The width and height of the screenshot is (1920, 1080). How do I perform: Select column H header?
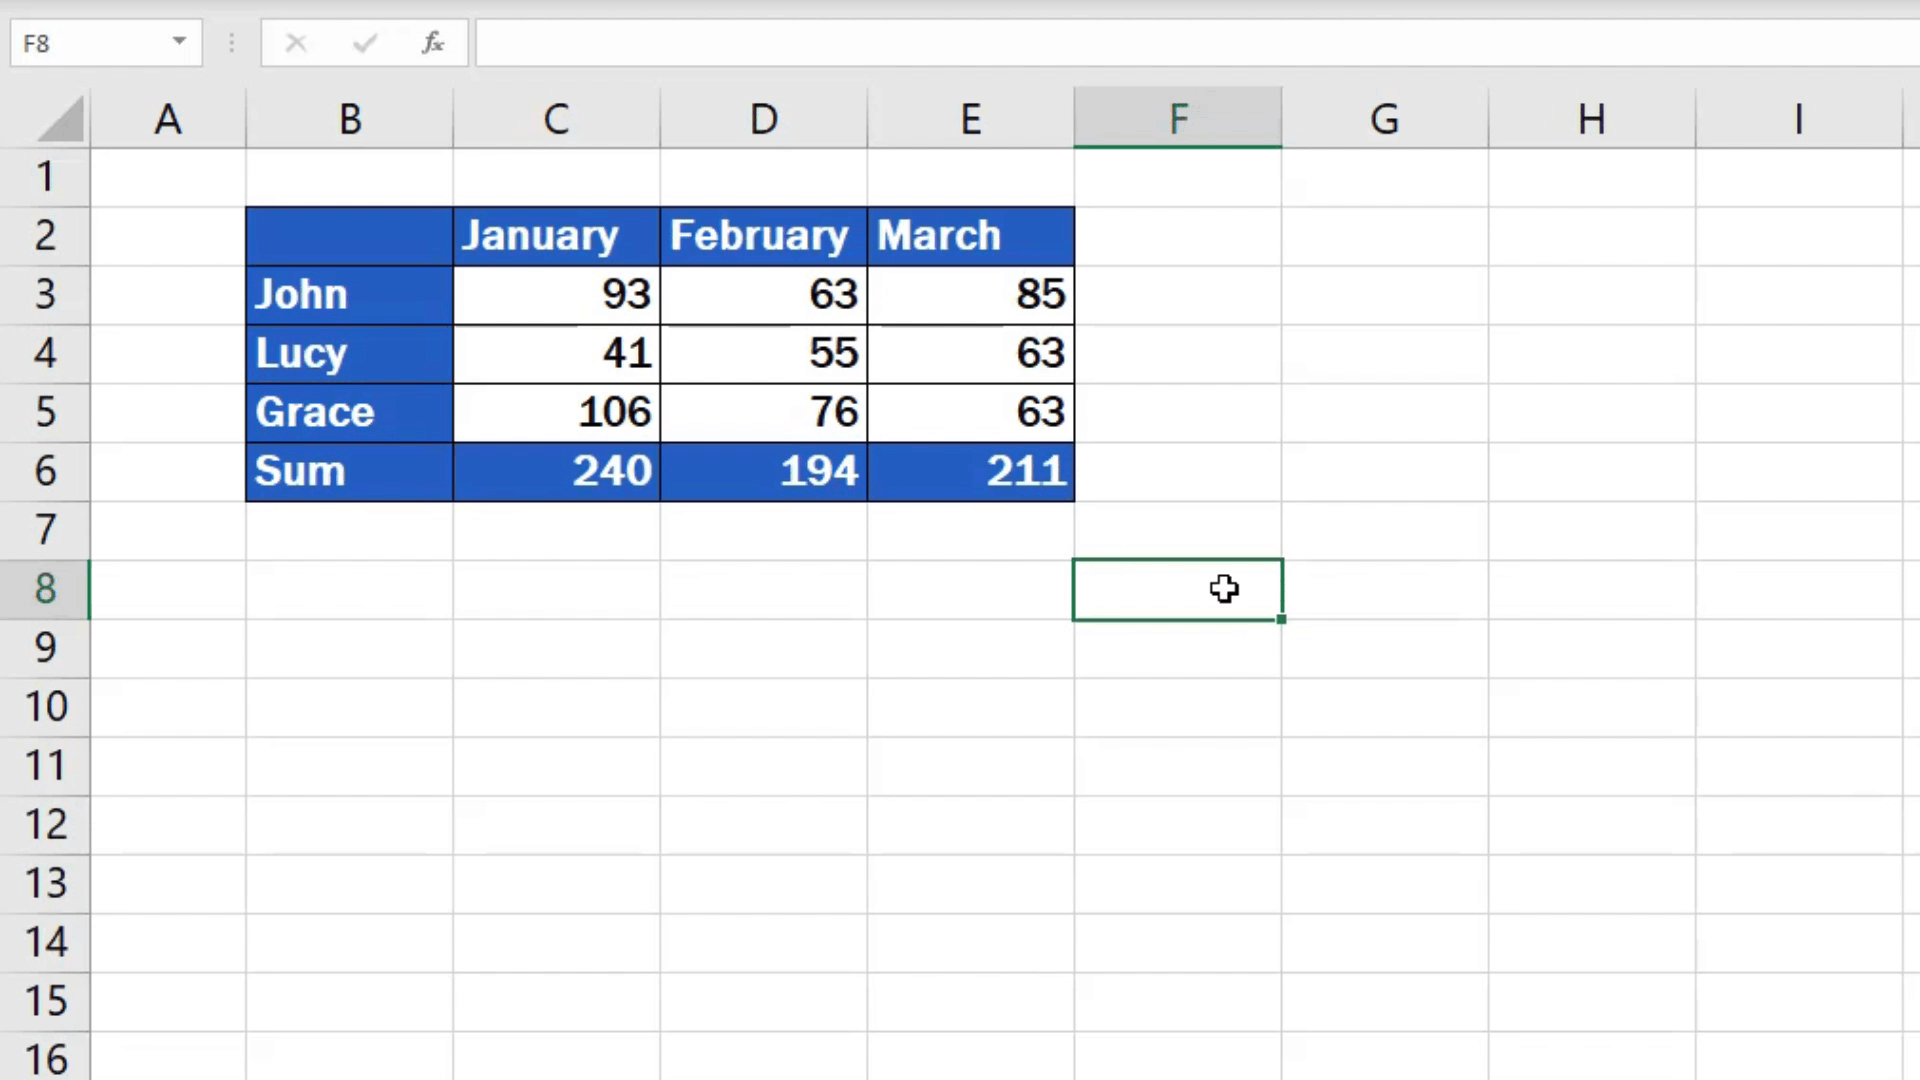coord(1591,118)
